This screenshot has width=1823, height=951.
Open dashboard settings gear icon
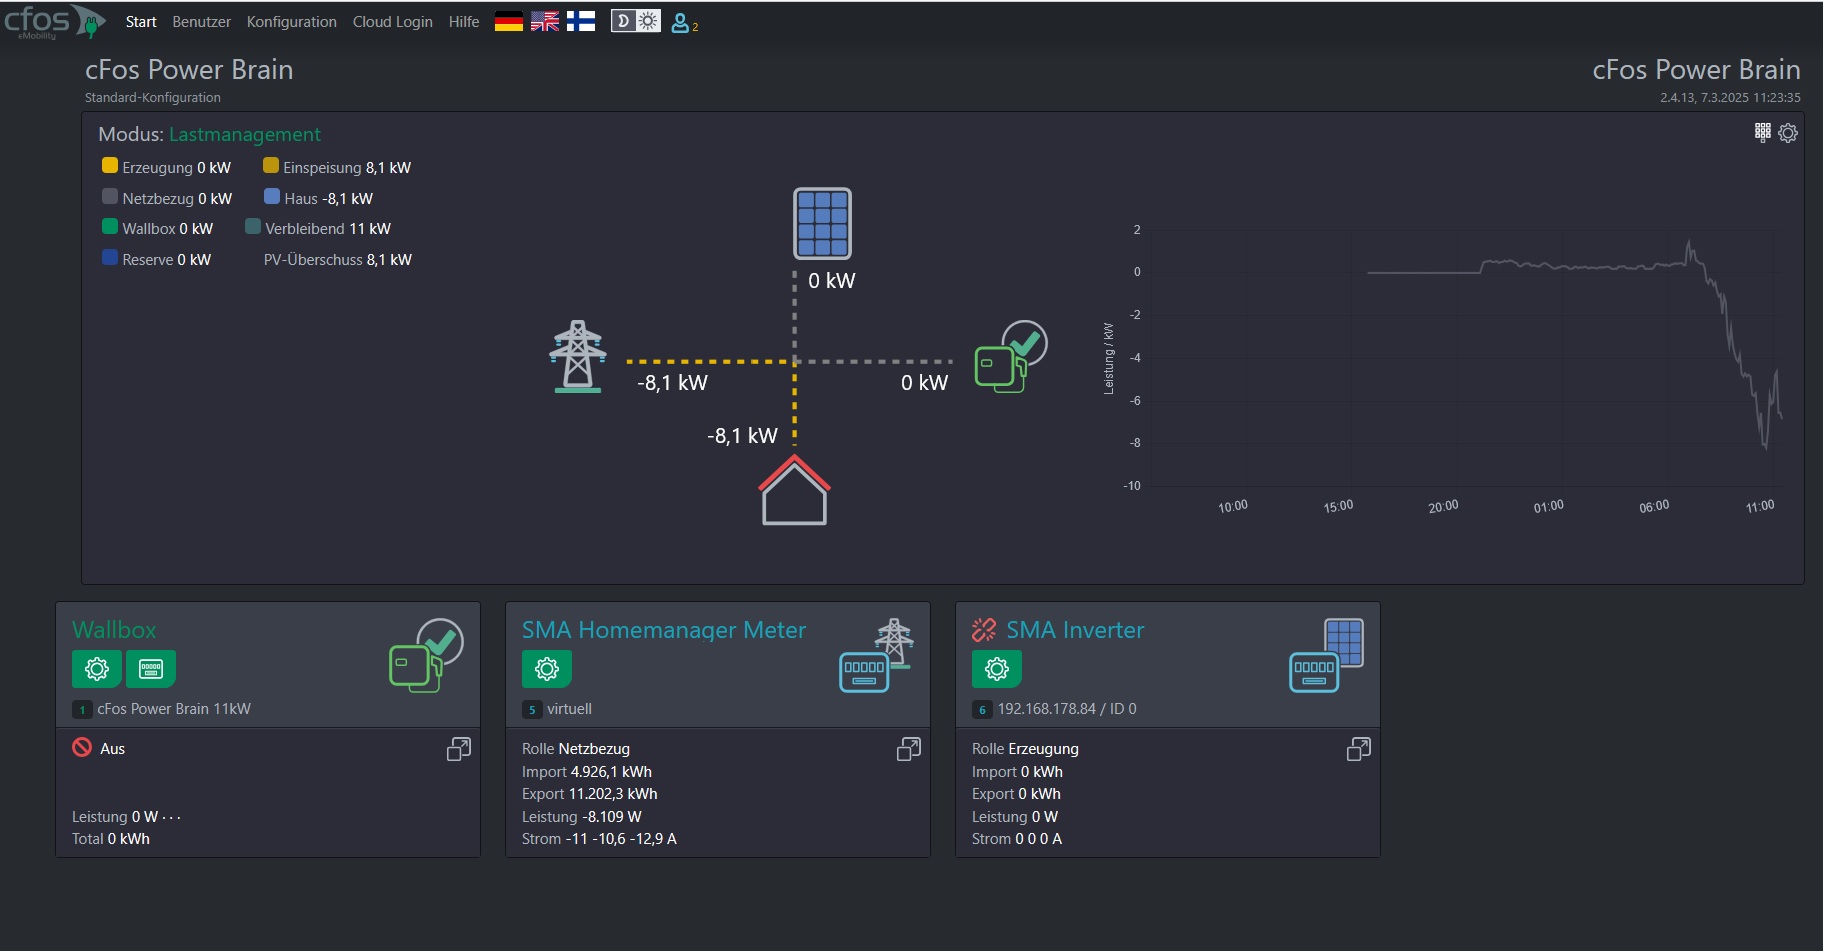[x=1788, y=133]
